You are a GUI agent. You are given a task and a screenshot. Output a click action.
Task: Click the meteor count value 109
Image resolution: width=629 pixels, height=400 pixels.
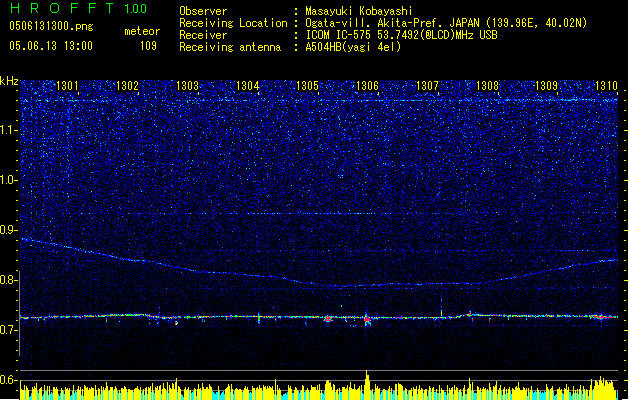coord(148,46)
